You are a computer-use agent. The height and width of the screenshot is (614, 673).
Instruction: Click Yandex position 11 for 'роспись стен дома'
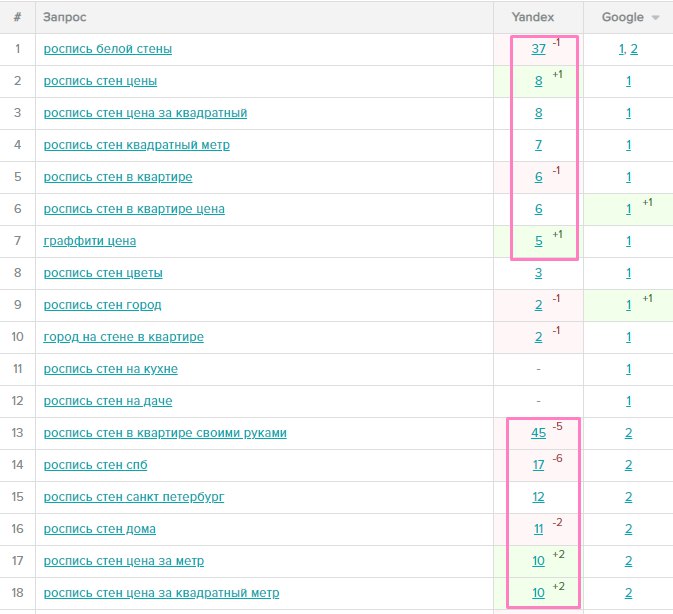pos(539,529)
